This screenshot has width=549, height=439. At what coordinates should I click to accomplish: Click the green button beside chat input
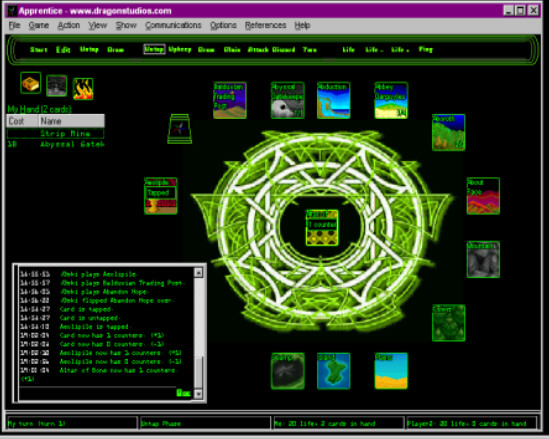183,393
